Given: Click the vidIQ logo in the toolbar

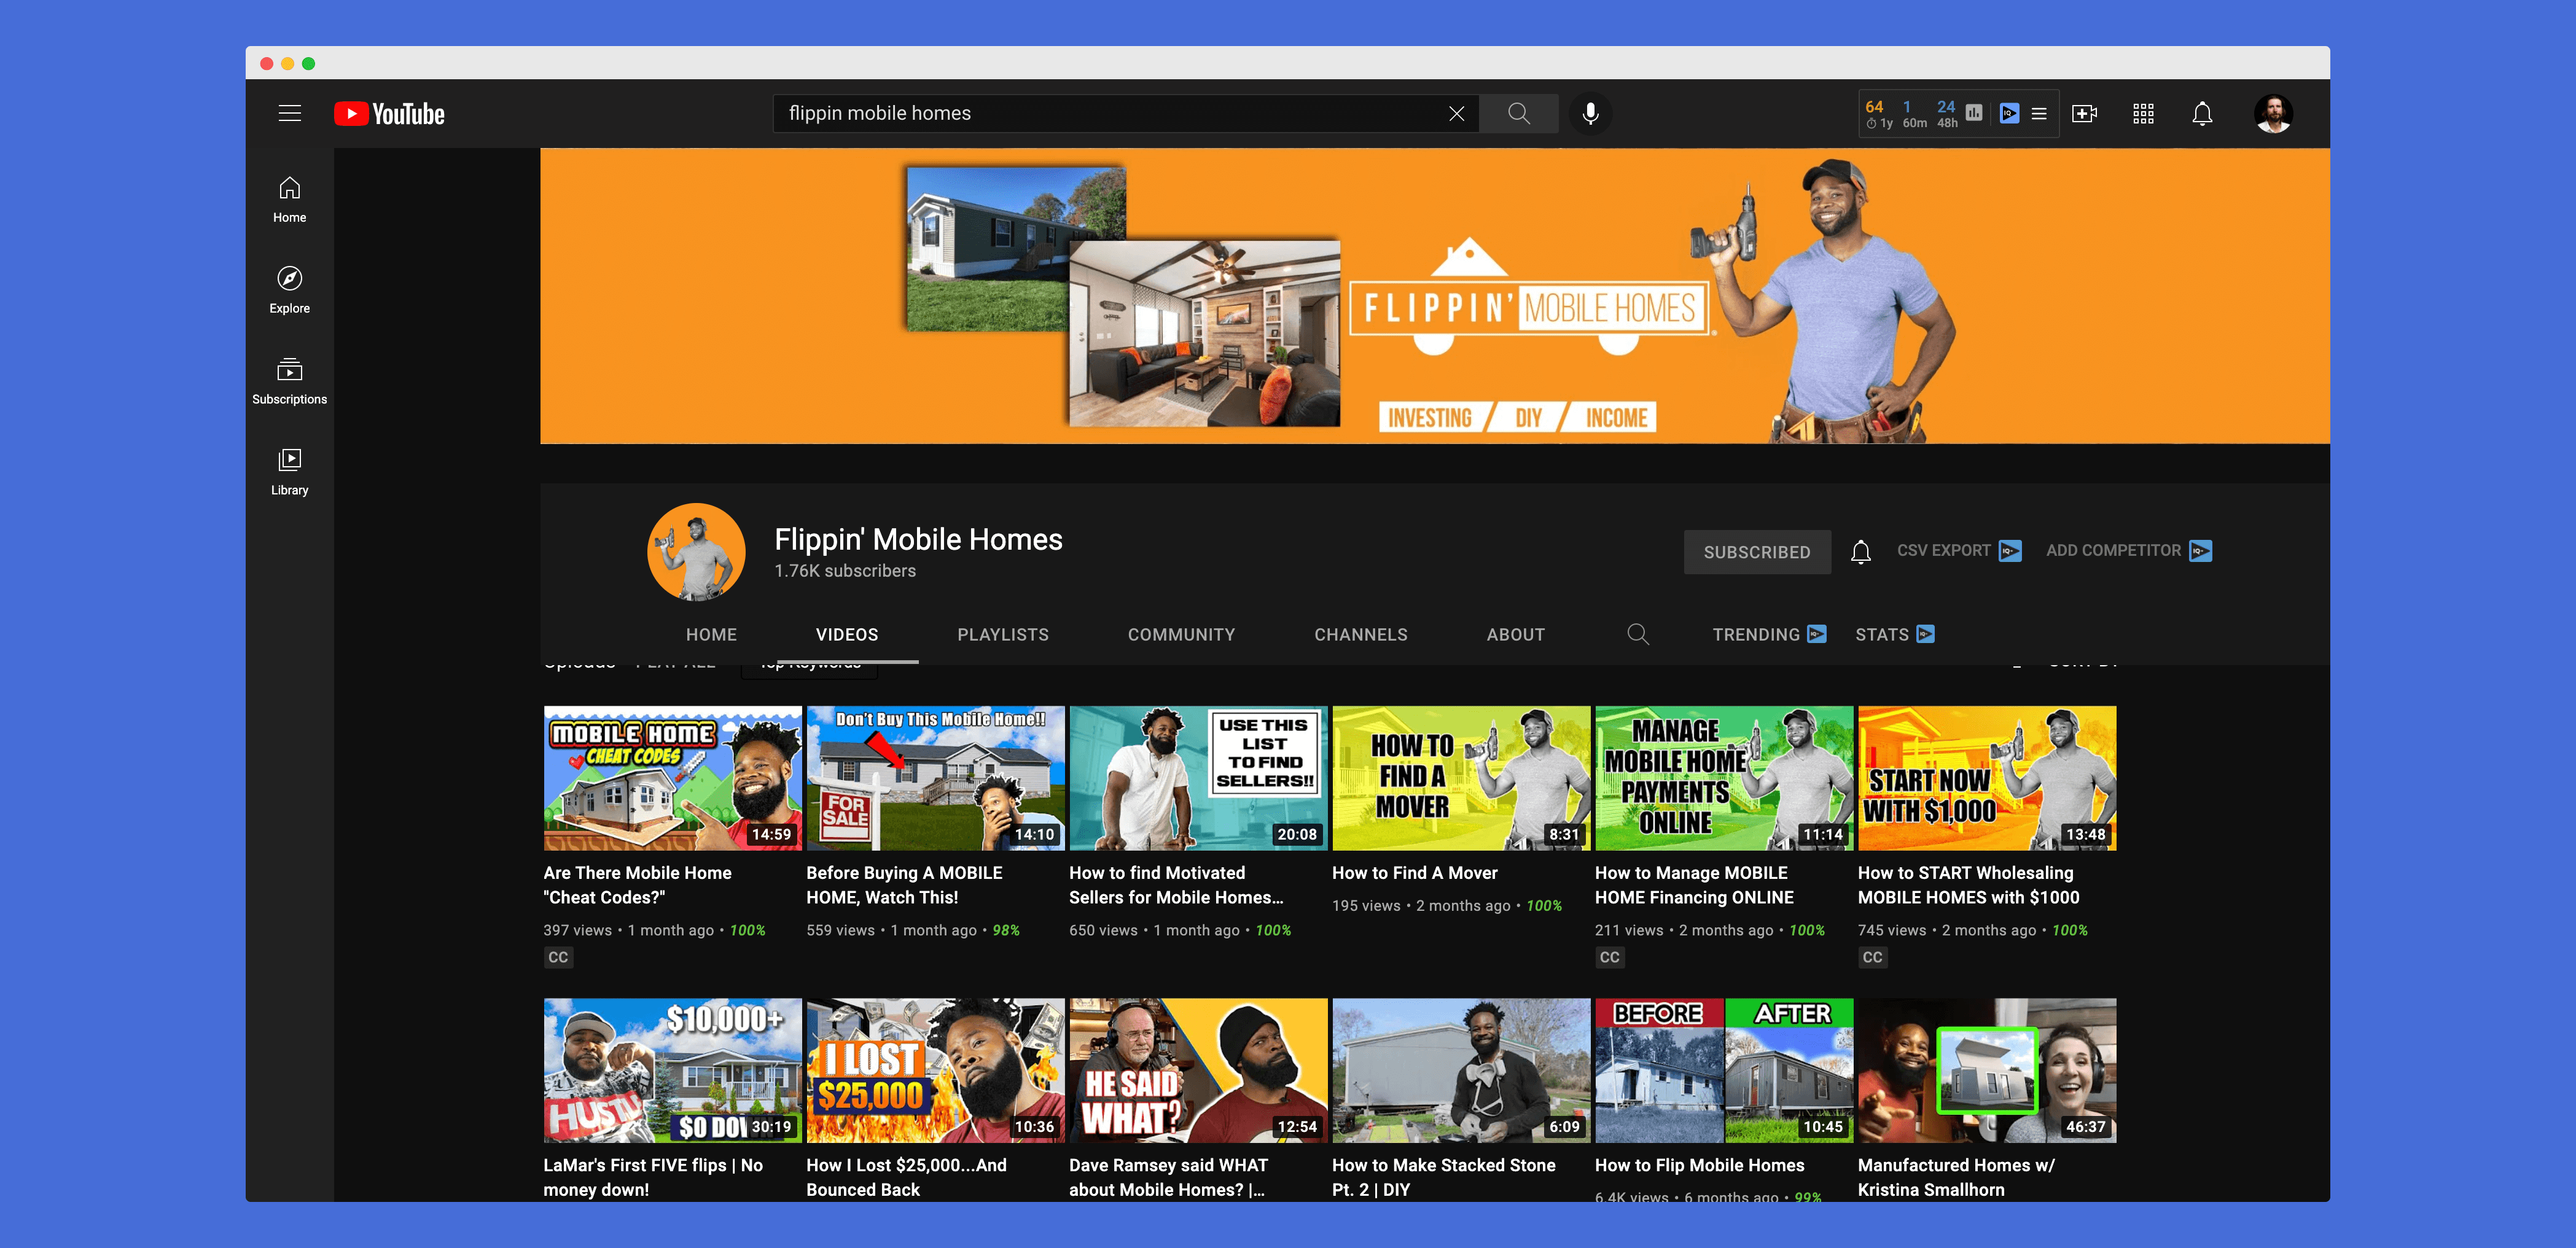Looking at the screenshot, I should coord(2009,113).
